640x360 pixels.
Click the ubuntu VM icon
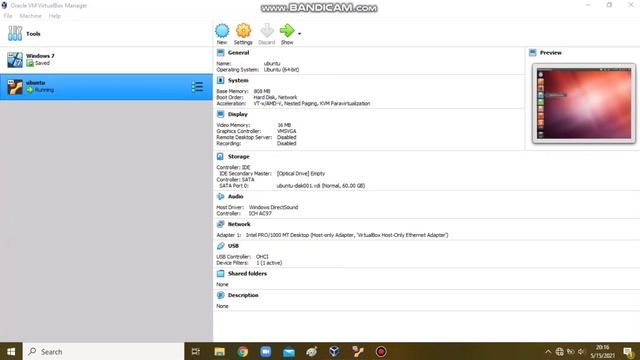tap(15, 87)
